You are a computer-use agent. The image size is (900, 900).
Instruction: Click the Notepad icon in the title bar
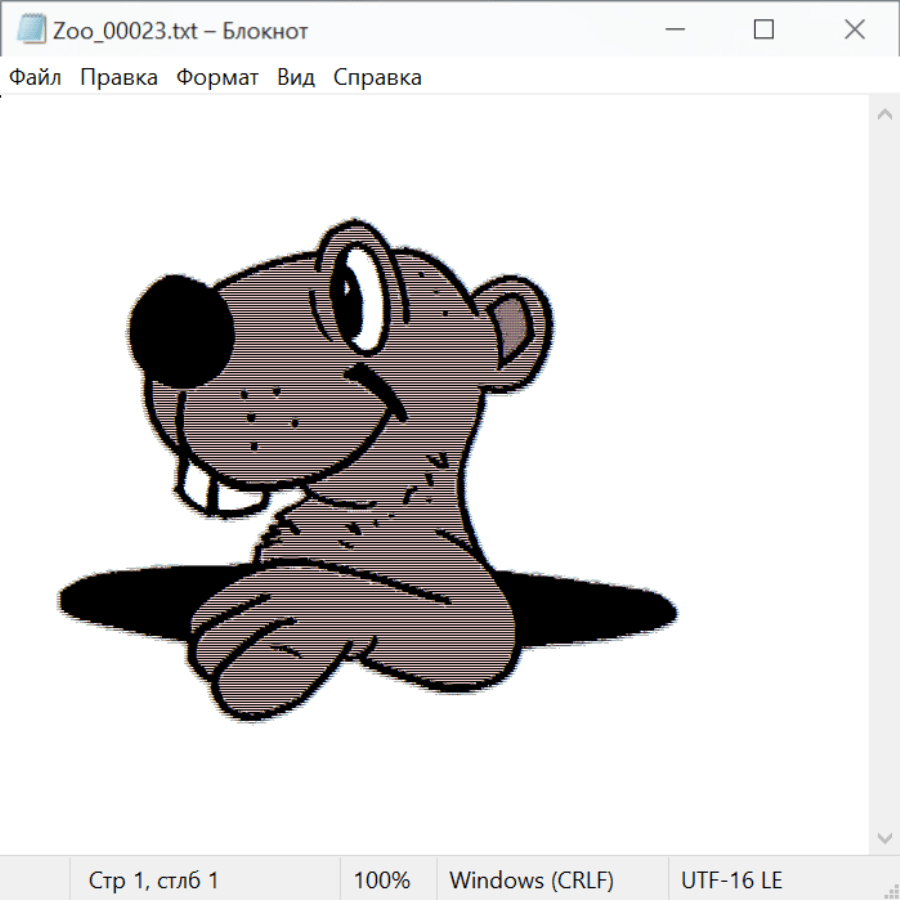pos(30,30)
